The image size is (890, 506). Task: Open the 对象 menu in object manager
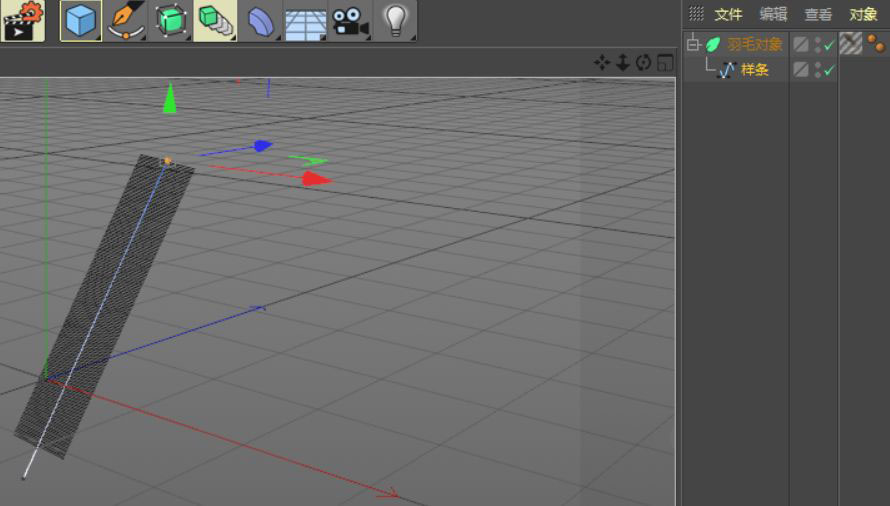pyautogui.click(x=863, y=14)
